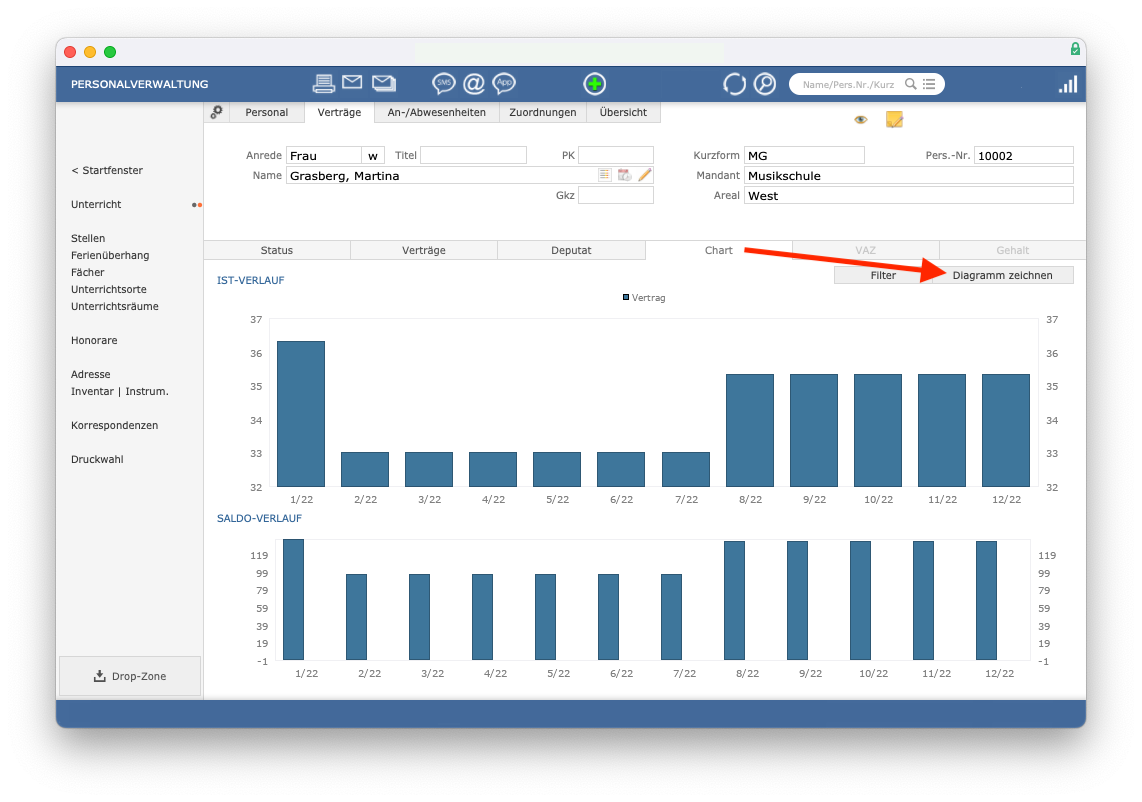The image size is (1142, 802).
Task: Click the signal bars statistics icon
Action: click(x=1068, y=84)
